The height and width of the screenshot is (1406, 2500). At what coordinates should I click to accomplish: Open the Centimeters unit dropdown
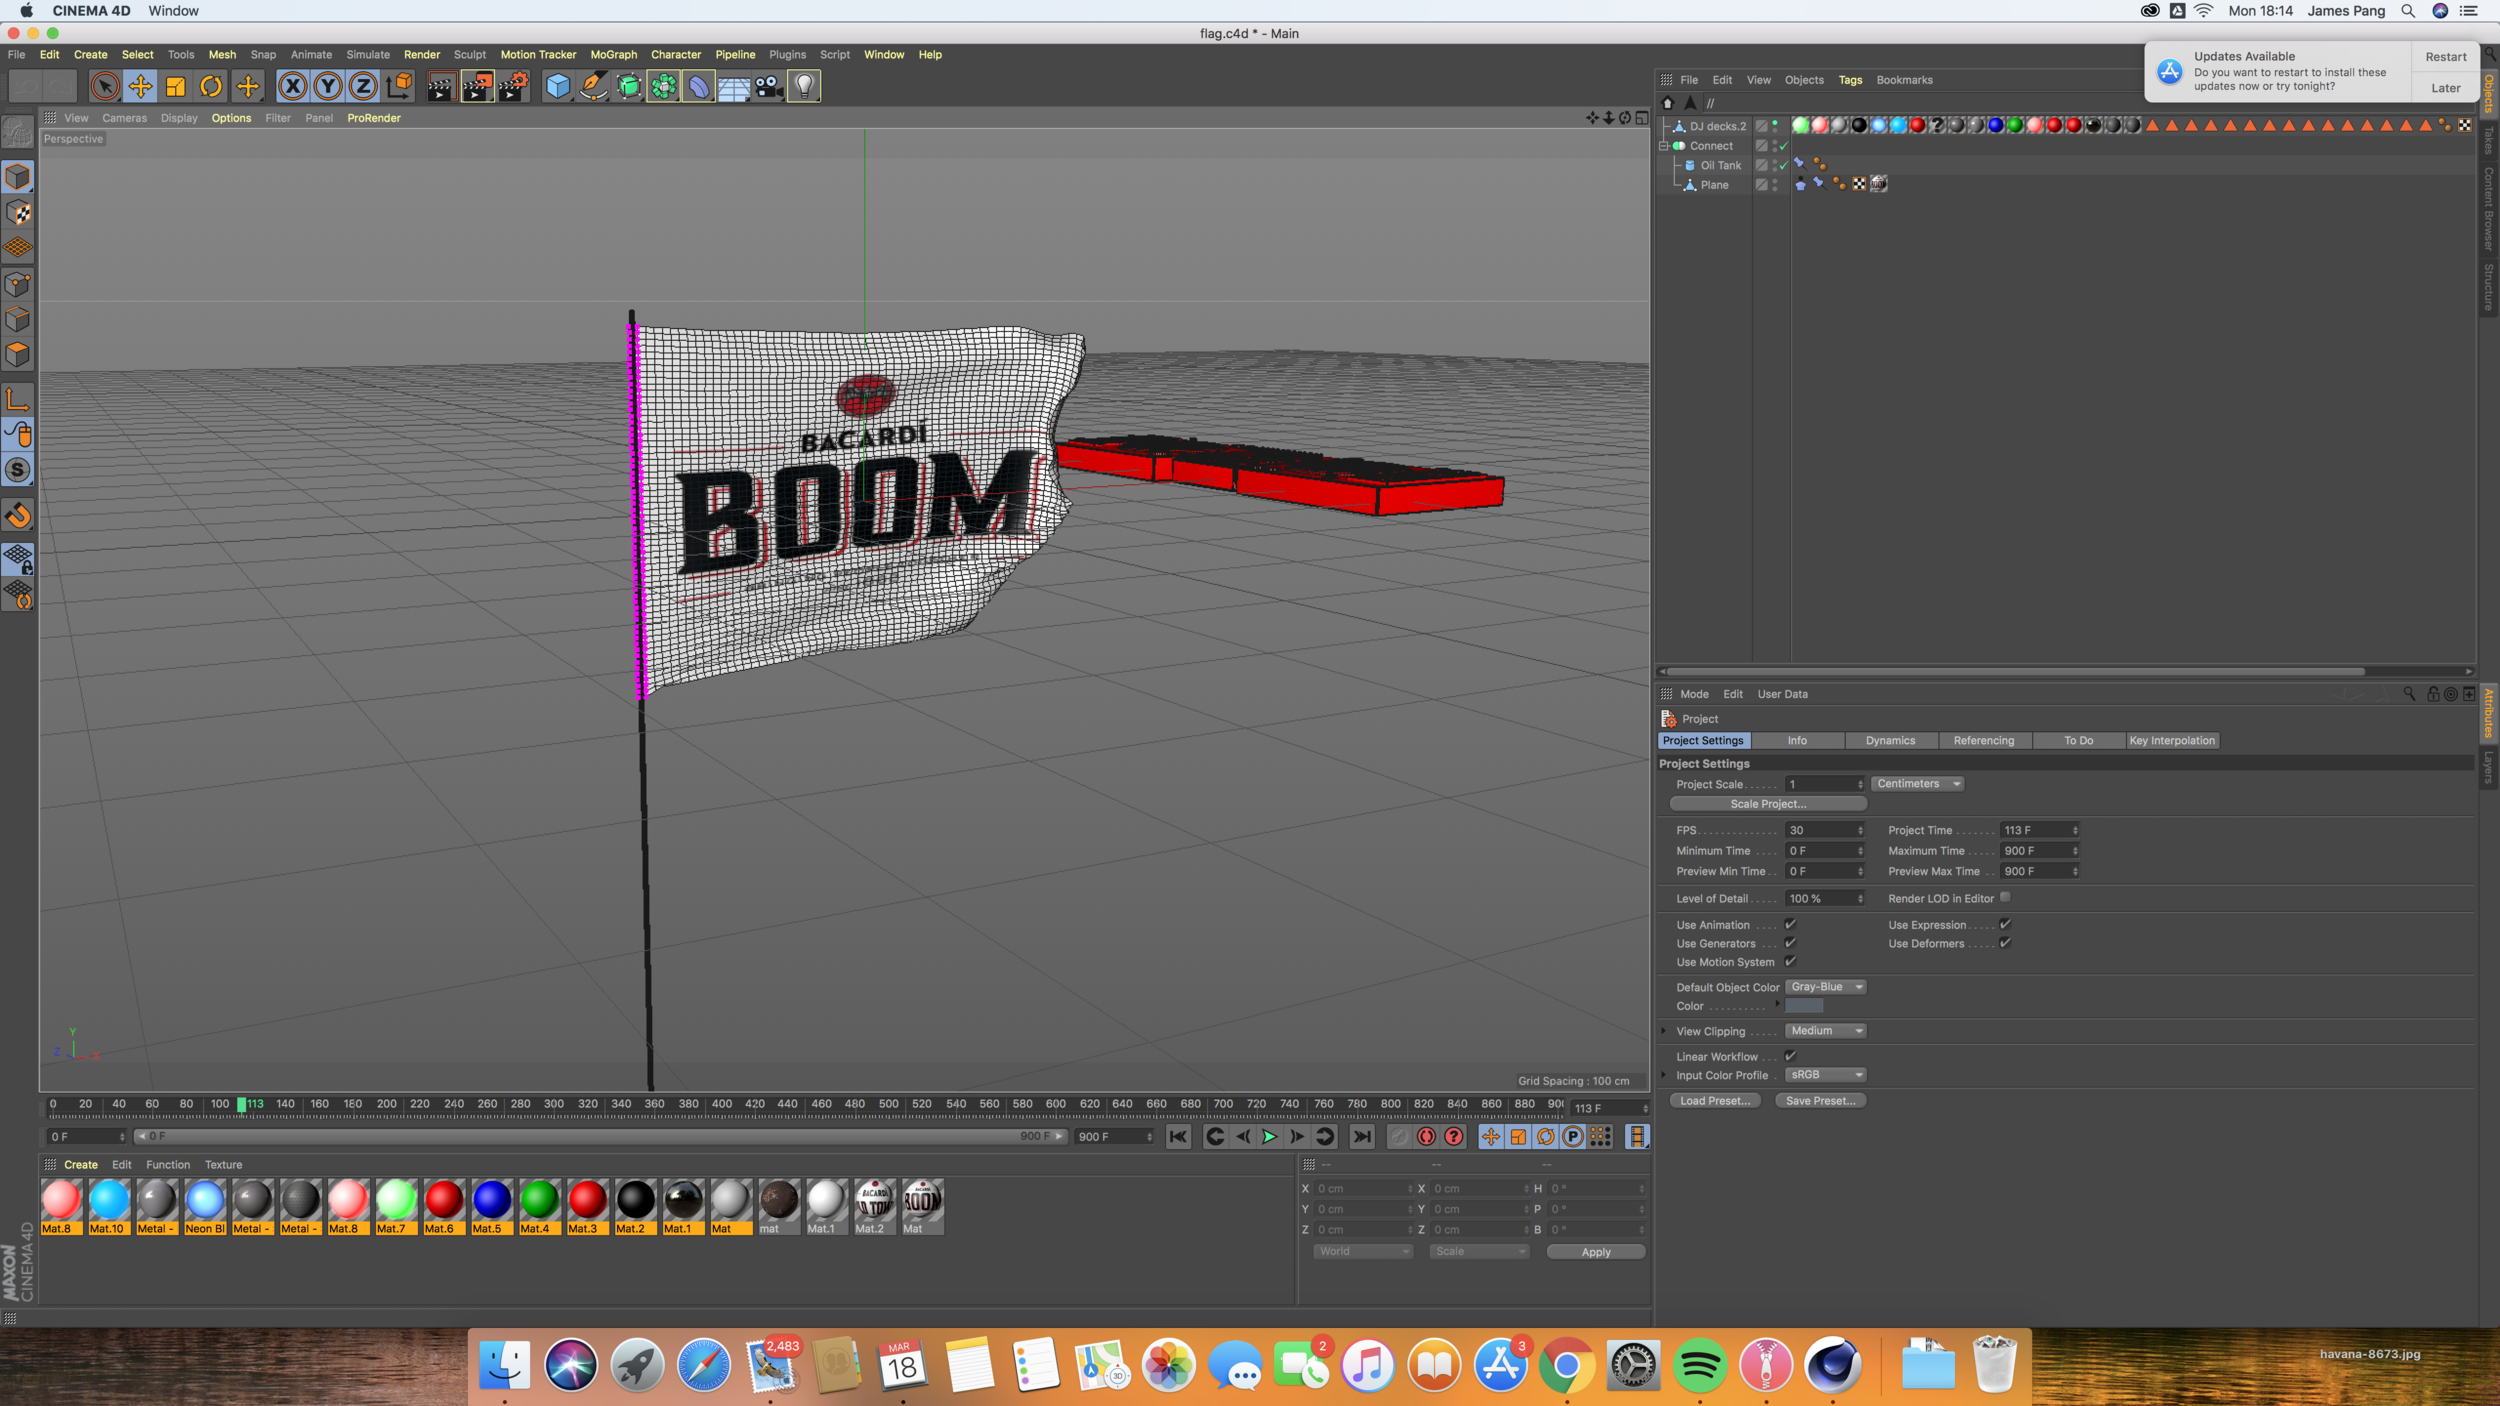pyautogui.click(x=1917, y=784)
